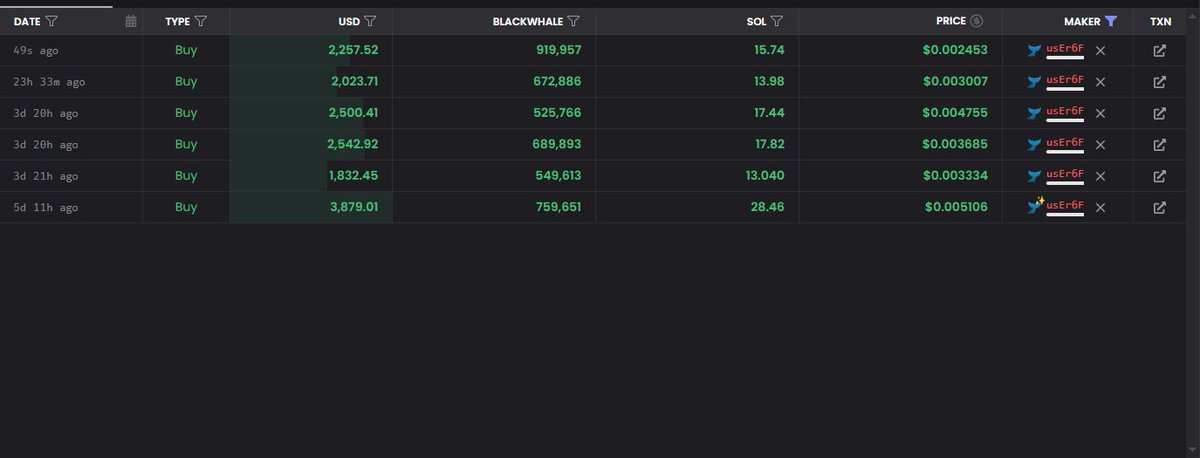Open transaction link for 3d 21h ago row
The height and width of the screenshot is (458, 1200).
point(1160,176)
